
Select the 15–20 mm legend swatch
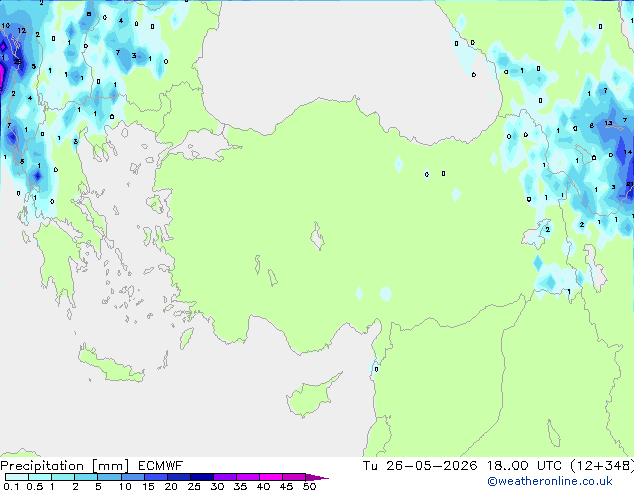pyautogui.click(x=155, y=477)
